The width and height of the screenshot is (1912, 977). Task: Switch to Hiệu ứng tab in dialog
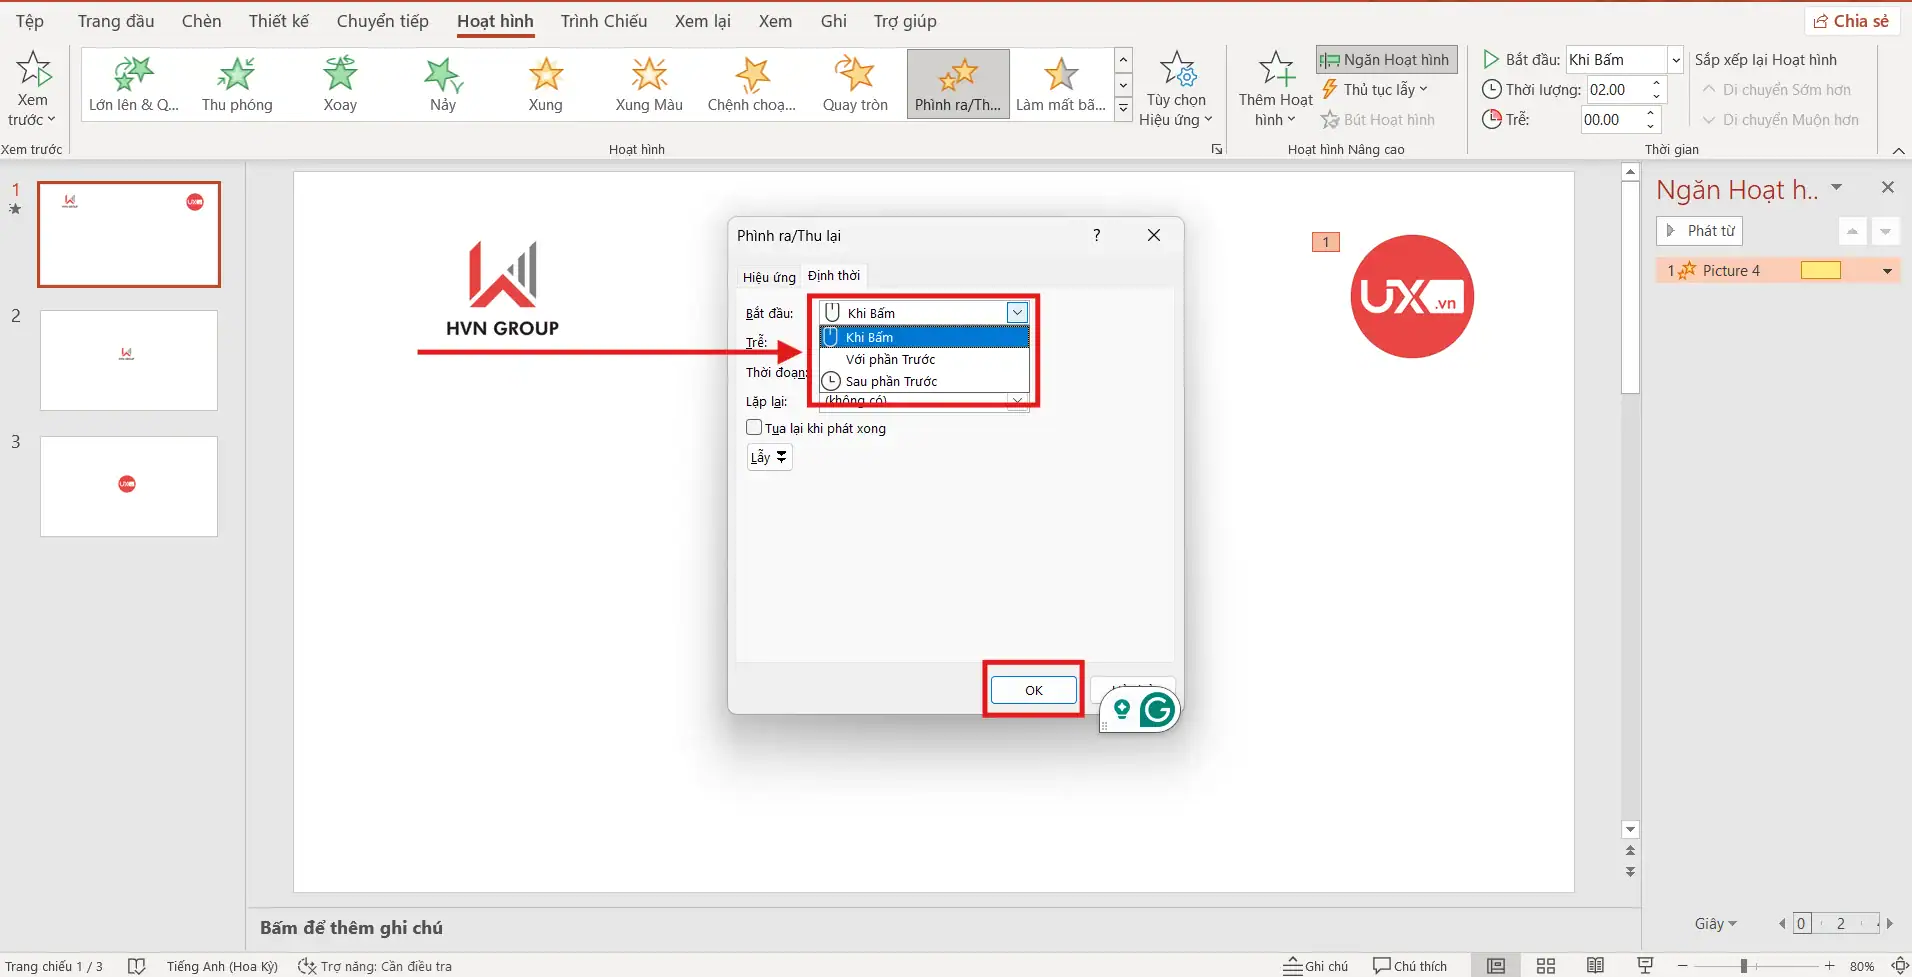pos(769,277)
